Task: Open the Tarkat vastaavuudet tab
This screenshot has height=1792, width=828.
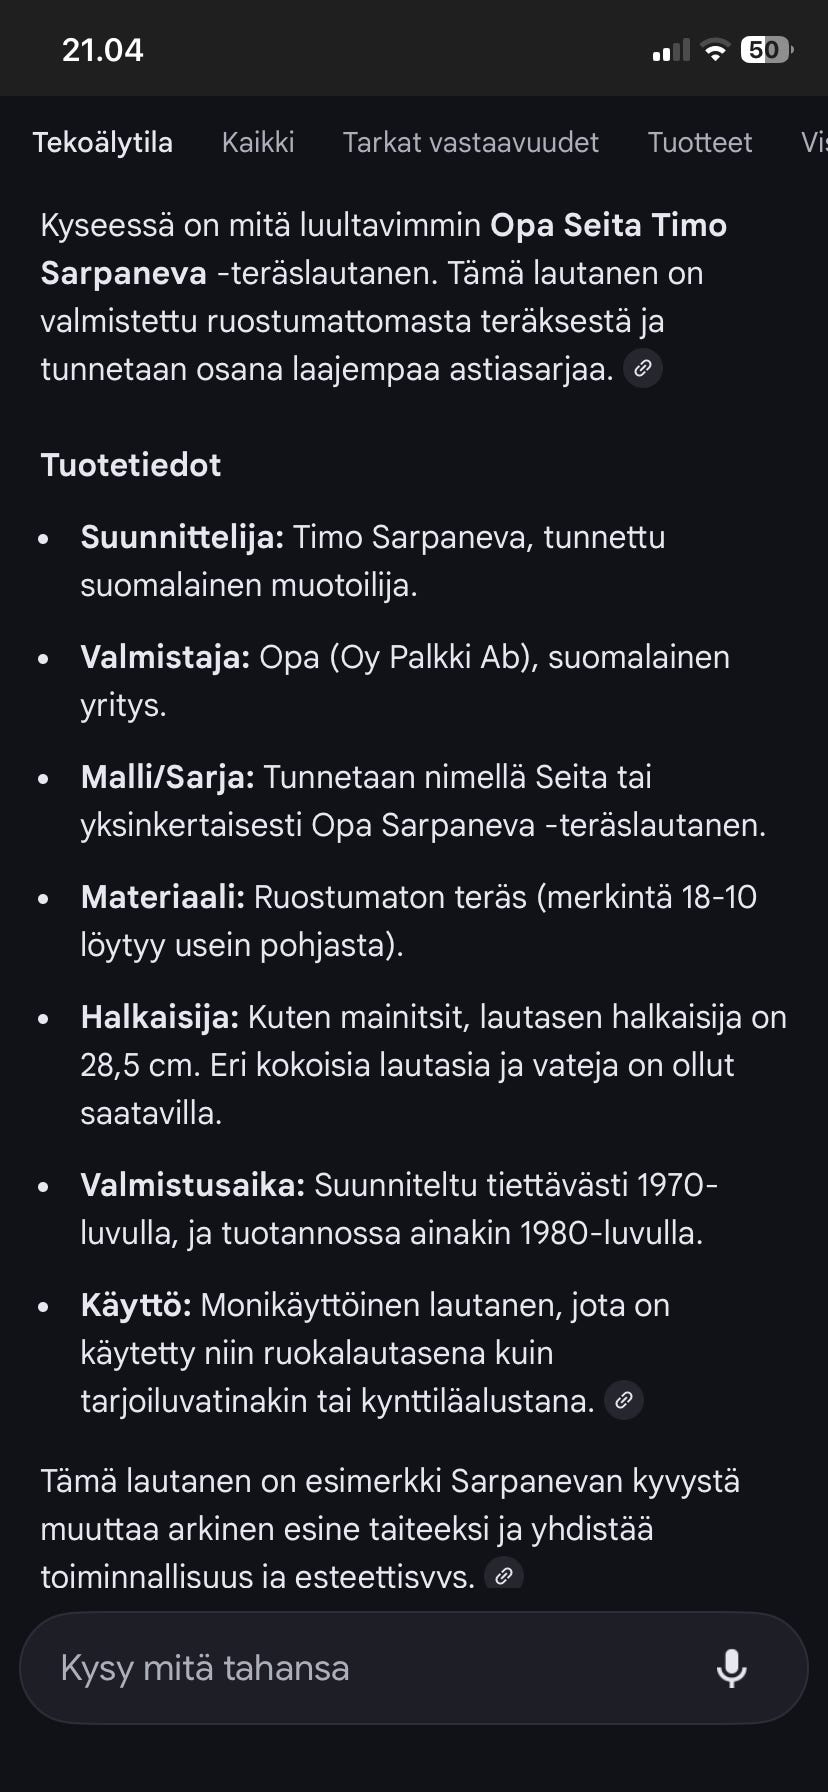Action: click(470, 142)
